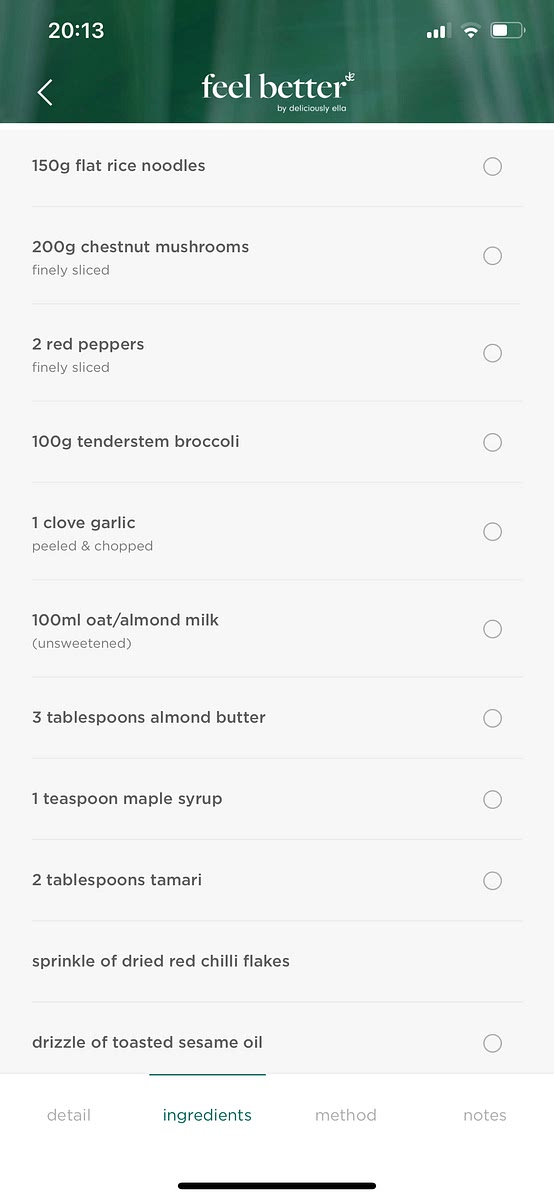Viewport: 554px width, 1200px height.
Task: Tick the 2 red peppers circle
Action: coord(492,353)
